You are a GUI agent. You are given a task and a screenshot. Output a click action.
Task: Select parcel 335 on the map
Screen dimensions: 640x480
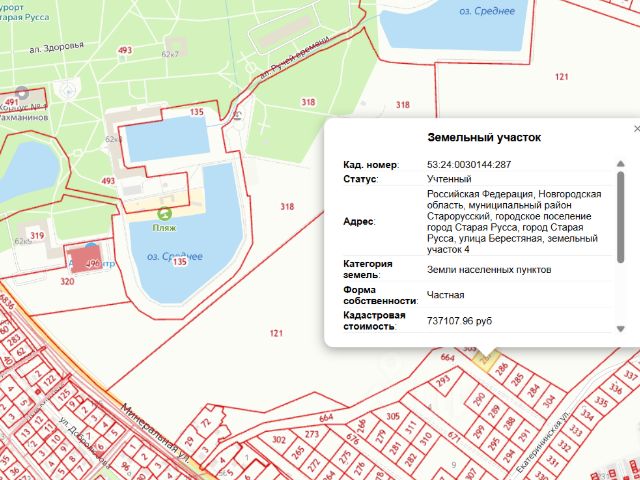(x=600, y=401)
